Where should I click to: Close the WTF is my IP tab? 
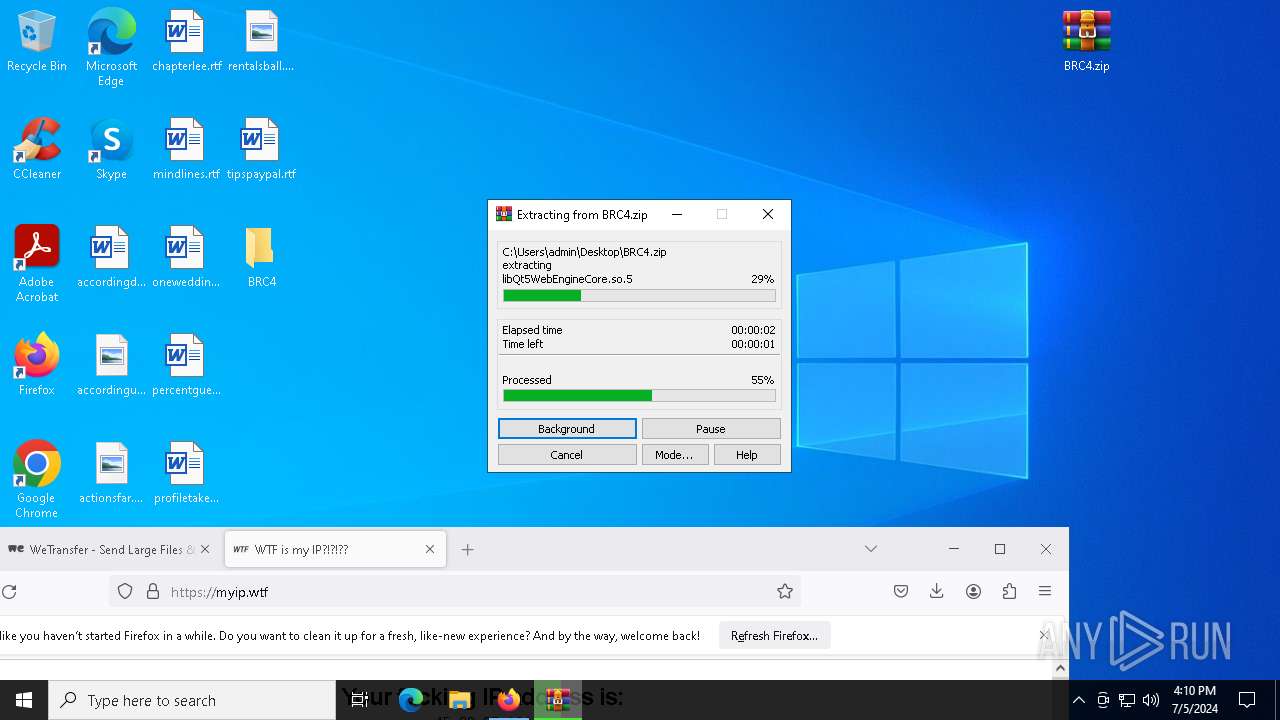click(x=430, y=550)
